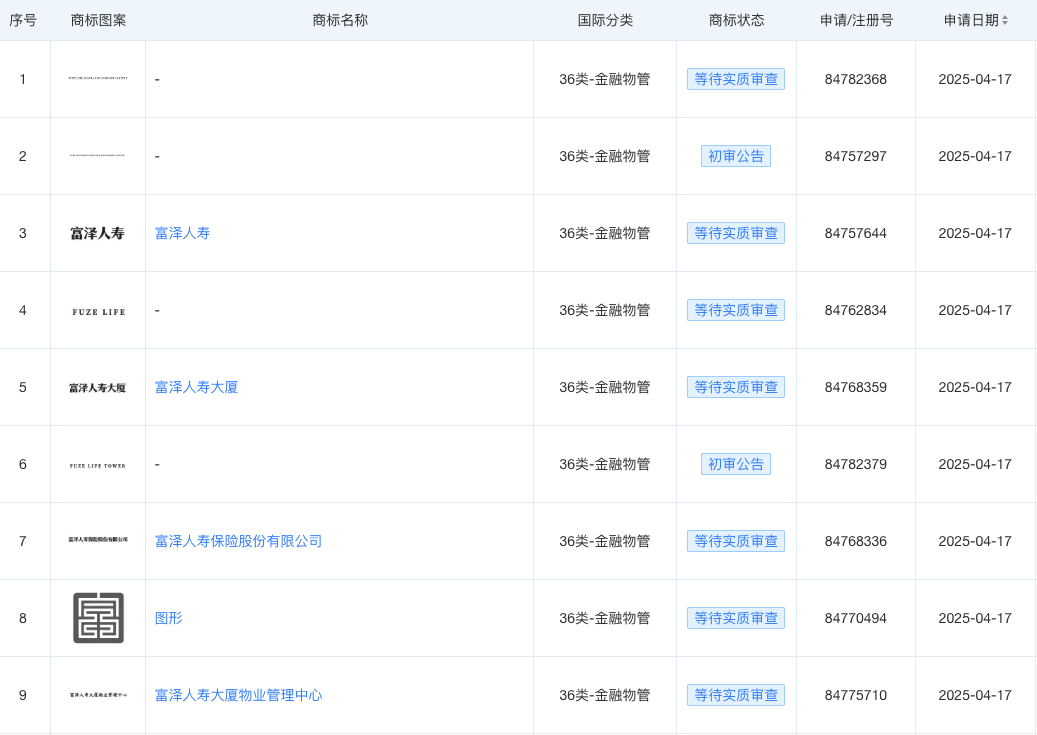Click the 富泽人寿大厦 trademark image in row 5
The width and height of the screenshot is (1037, 735).
coord(98,388)
